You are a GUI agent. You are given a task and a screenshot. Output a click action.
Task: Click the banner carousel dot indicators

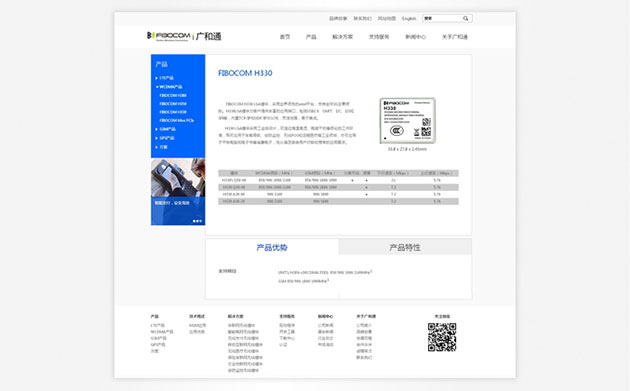(197, 221)
